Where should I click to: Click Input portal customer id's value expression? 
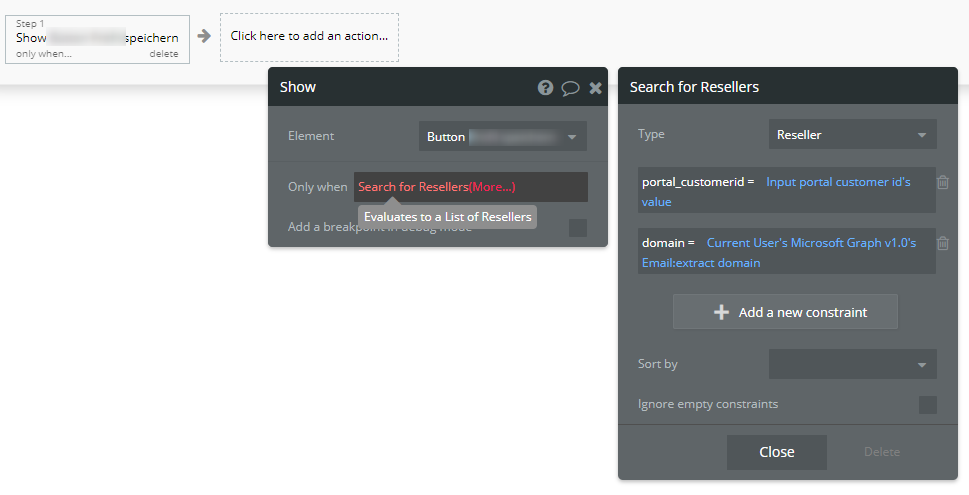pos(838,182)
